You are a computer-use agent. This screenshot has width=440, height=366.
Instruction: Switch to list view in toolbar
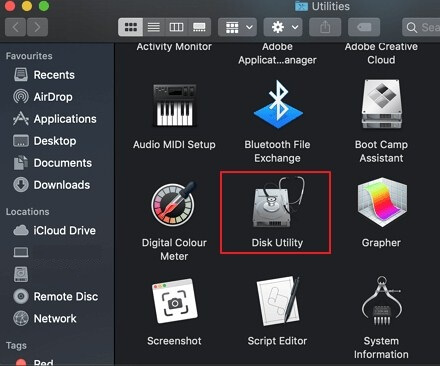point(154,27)
